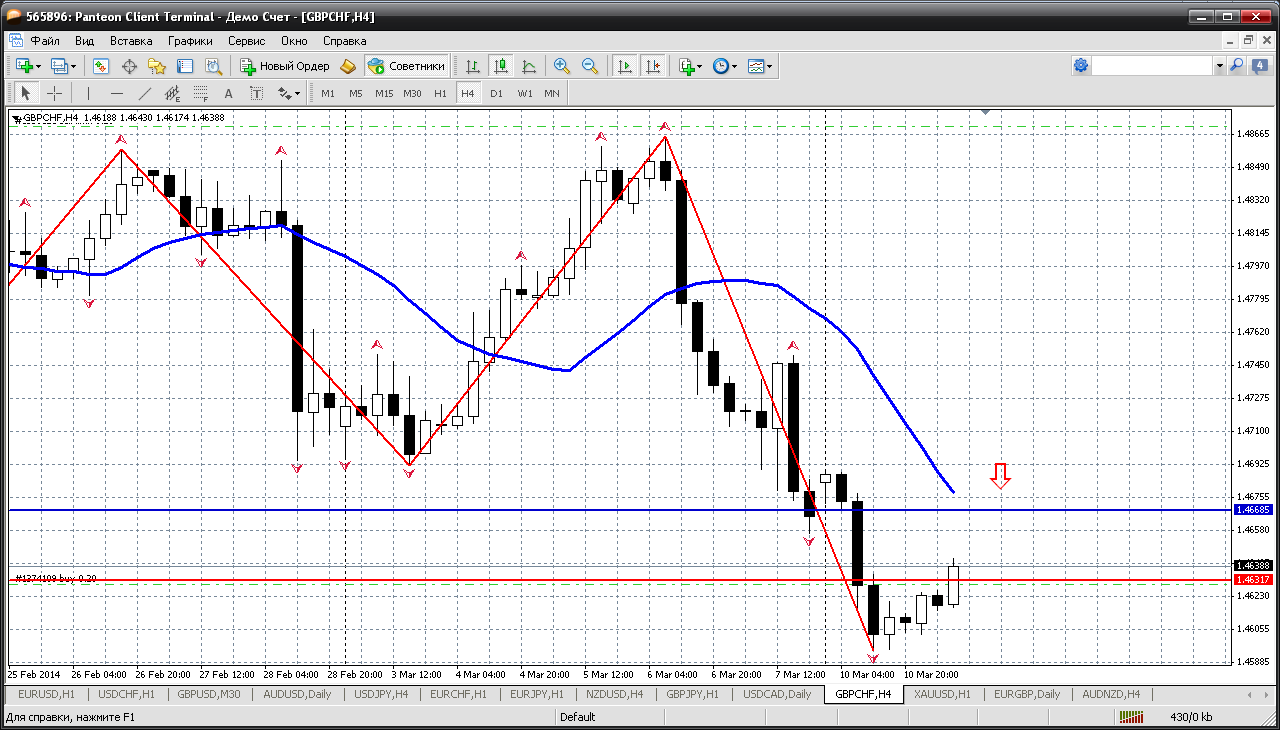Image resolution: width=1280 pixels, height=730 pixels.
Task: Open the Сервис menu
Action: pos(246,41)
